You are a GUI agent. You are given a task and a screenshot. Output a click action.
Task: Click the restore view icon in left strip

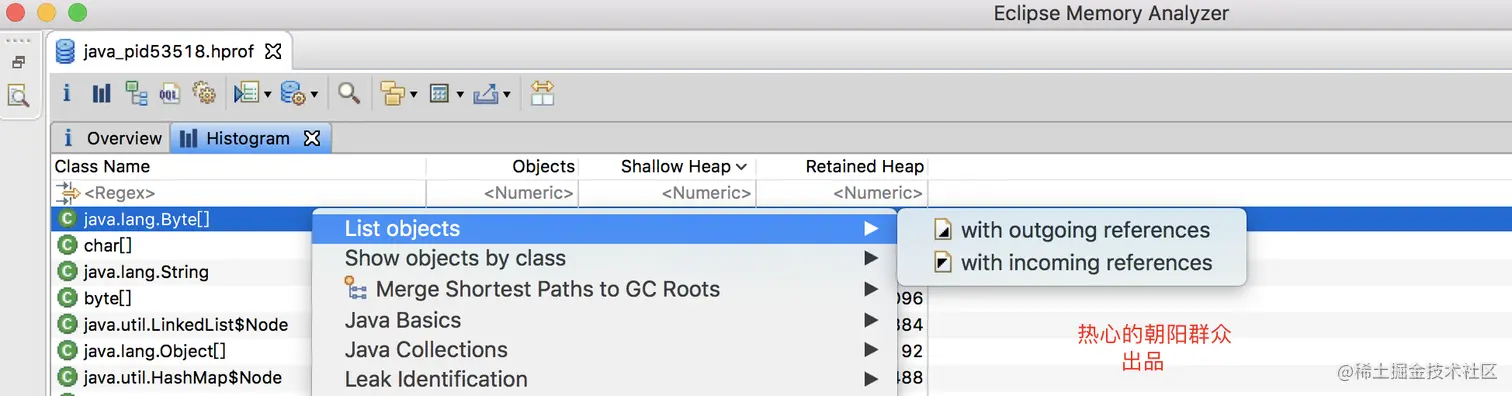point(18,62)
